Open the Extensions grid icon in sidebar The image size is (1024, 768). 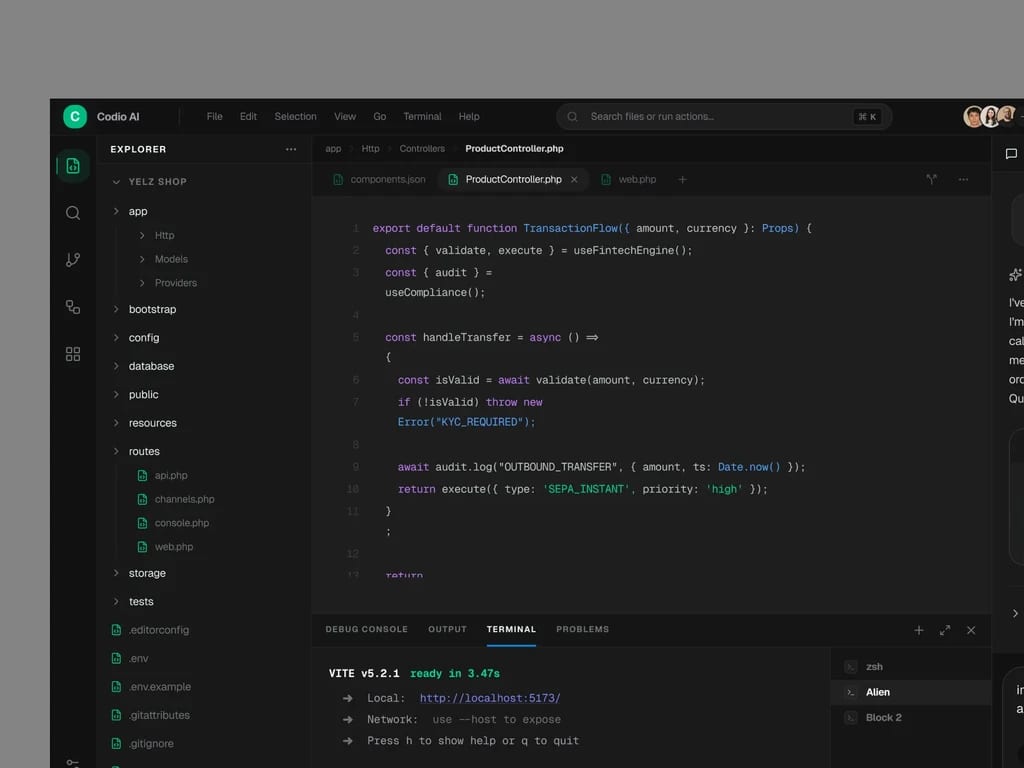[x=73, y=354]
